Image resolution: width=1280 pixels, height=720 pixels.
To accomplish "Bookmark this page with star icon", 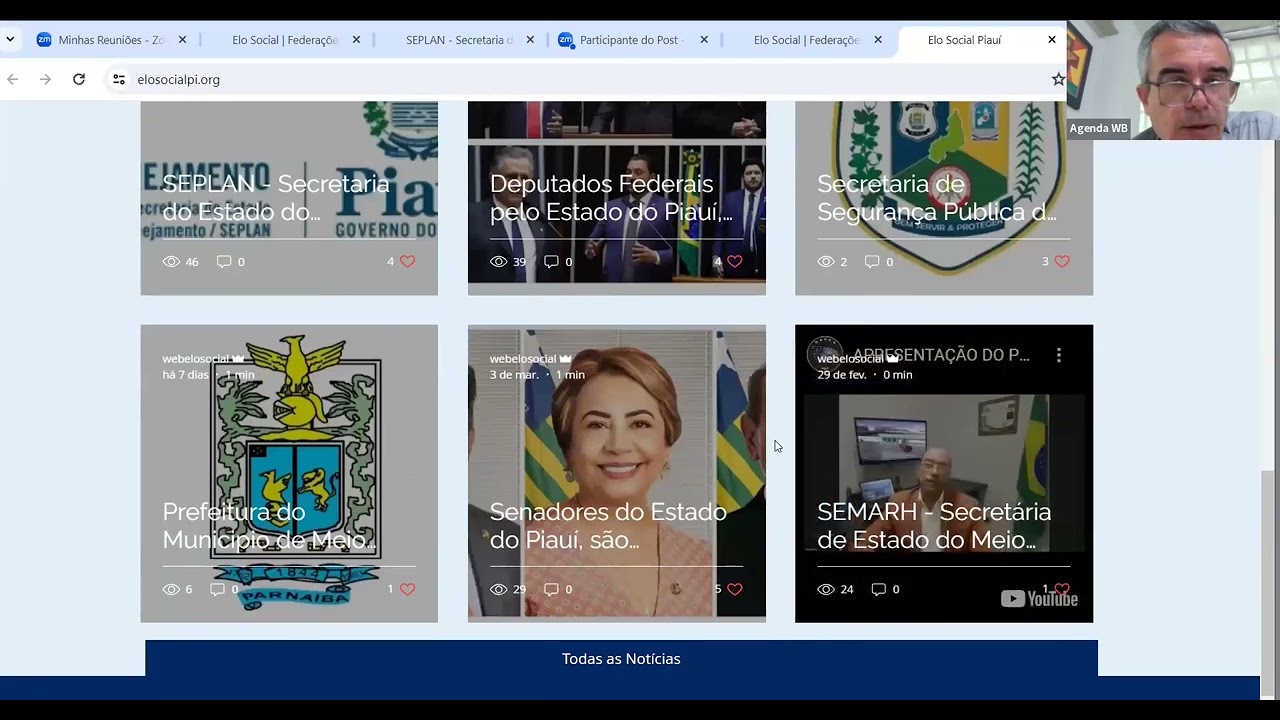I will [x=1058, y=79].
